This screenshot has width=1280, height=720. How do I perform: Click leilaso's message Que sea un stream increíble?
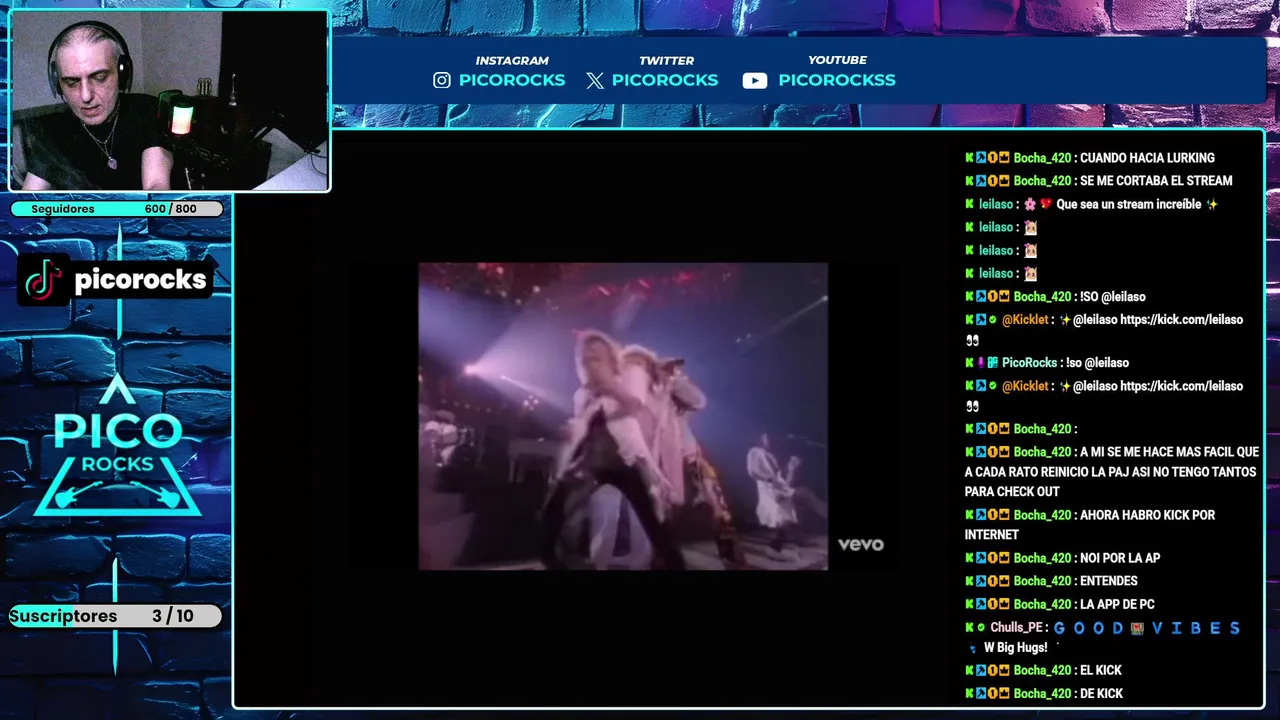1129,204
